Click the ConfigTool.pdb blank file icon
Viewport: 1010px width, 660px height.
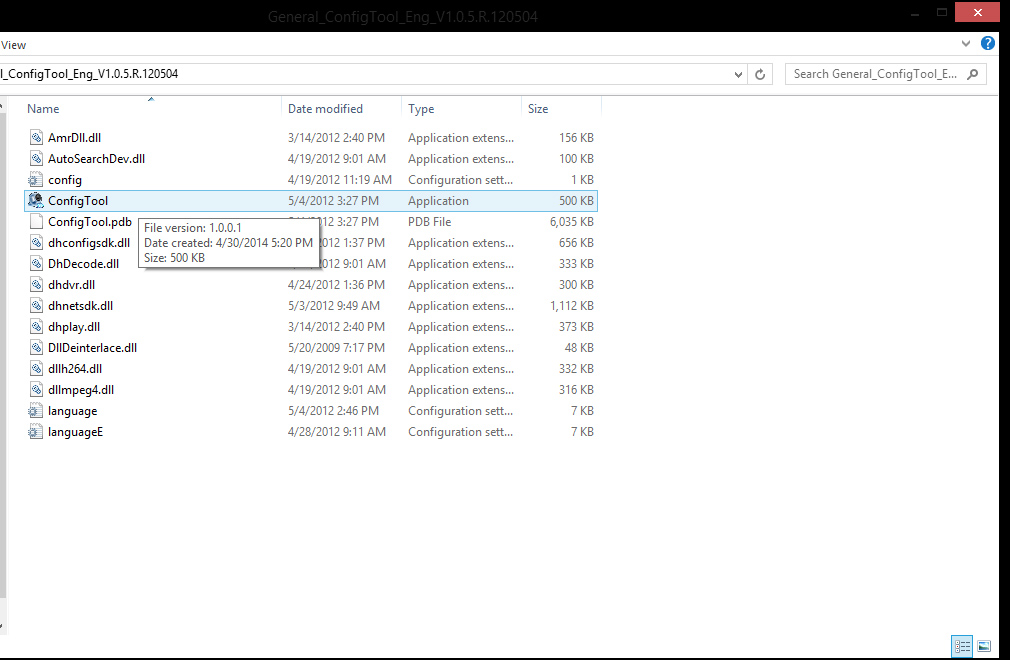coord(36,222)
